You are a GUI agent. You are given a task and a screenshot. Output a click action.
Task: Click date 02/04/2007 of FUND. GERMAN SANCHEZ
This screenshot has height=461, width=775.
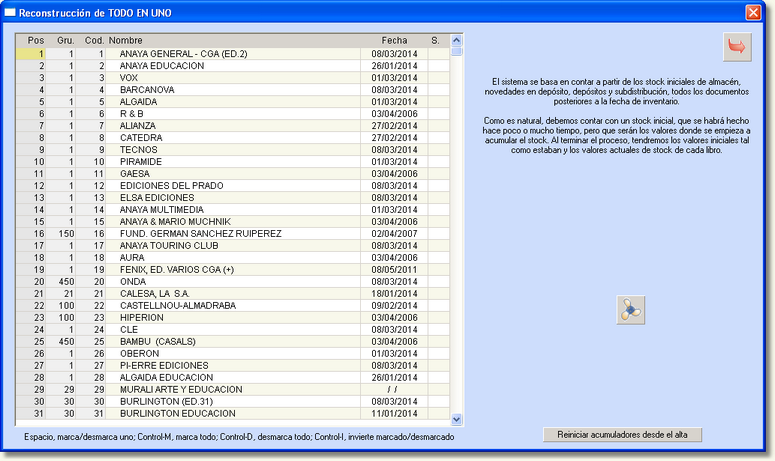pos(394,234)
